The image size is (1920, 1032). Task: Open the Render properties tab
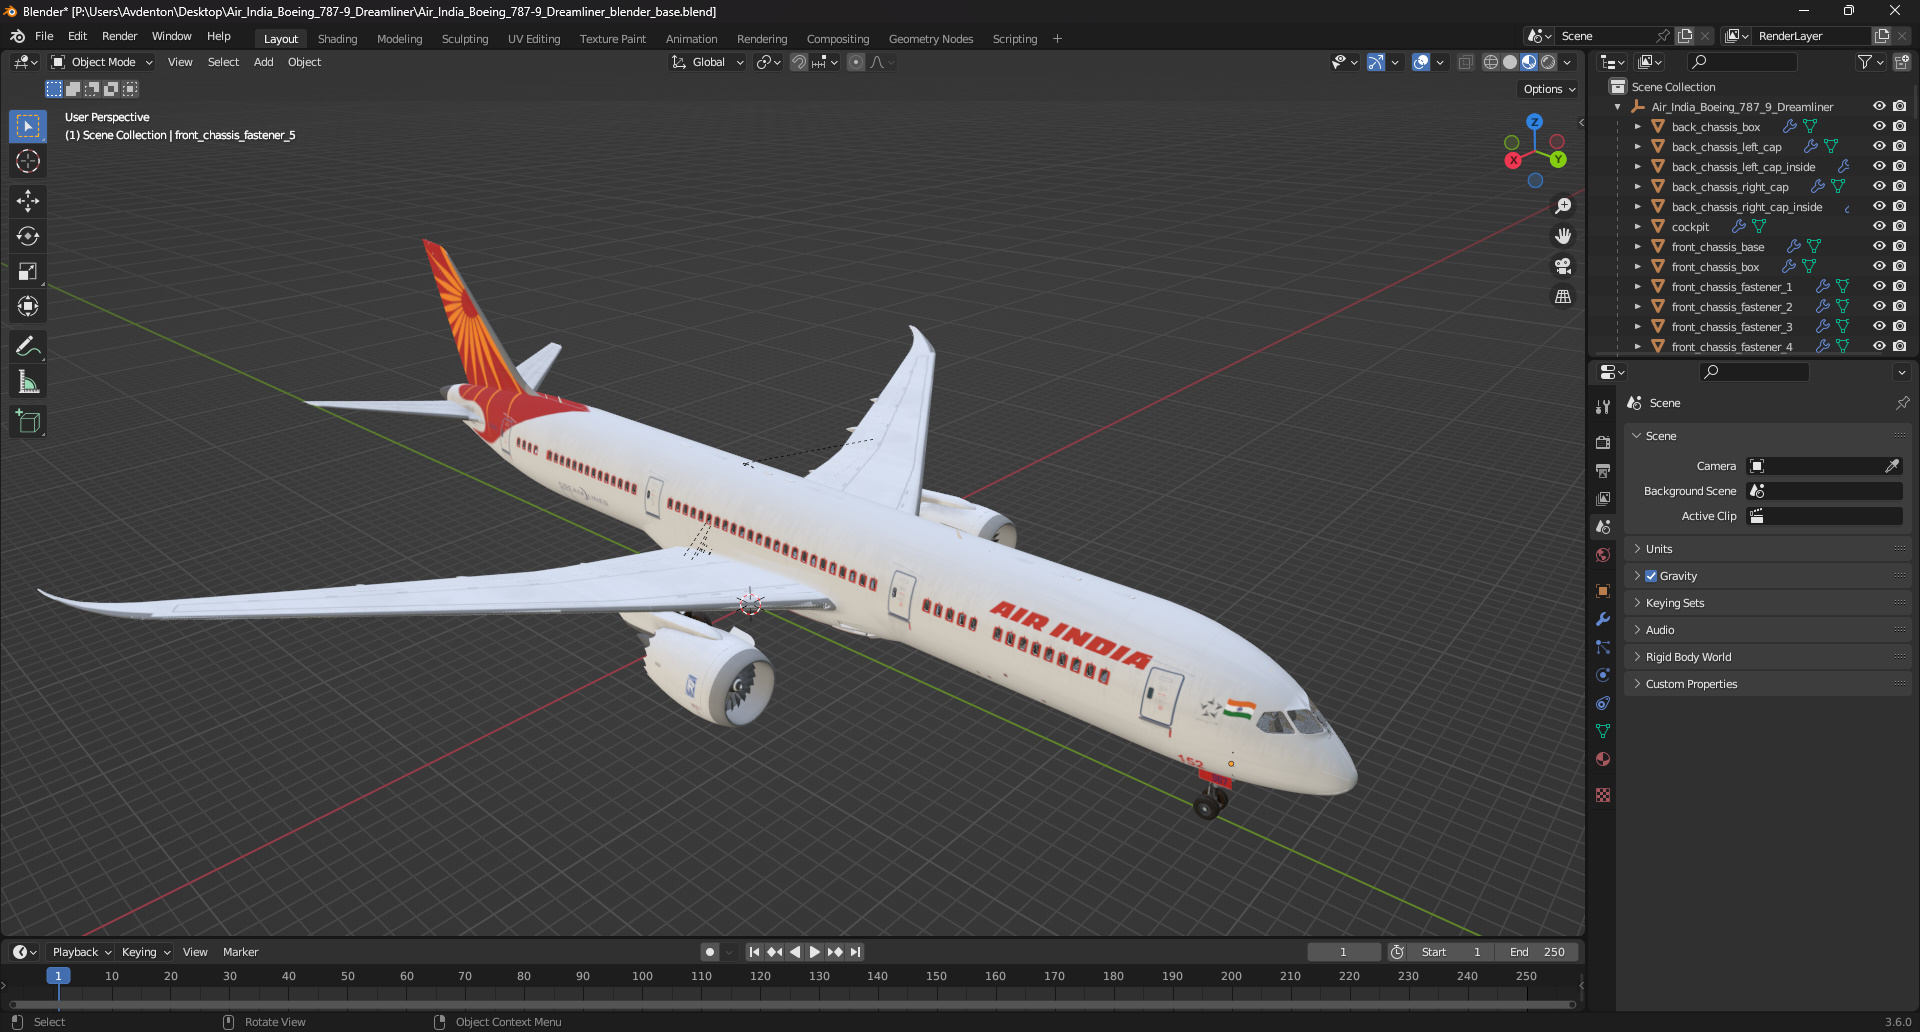pos(1603,442)
